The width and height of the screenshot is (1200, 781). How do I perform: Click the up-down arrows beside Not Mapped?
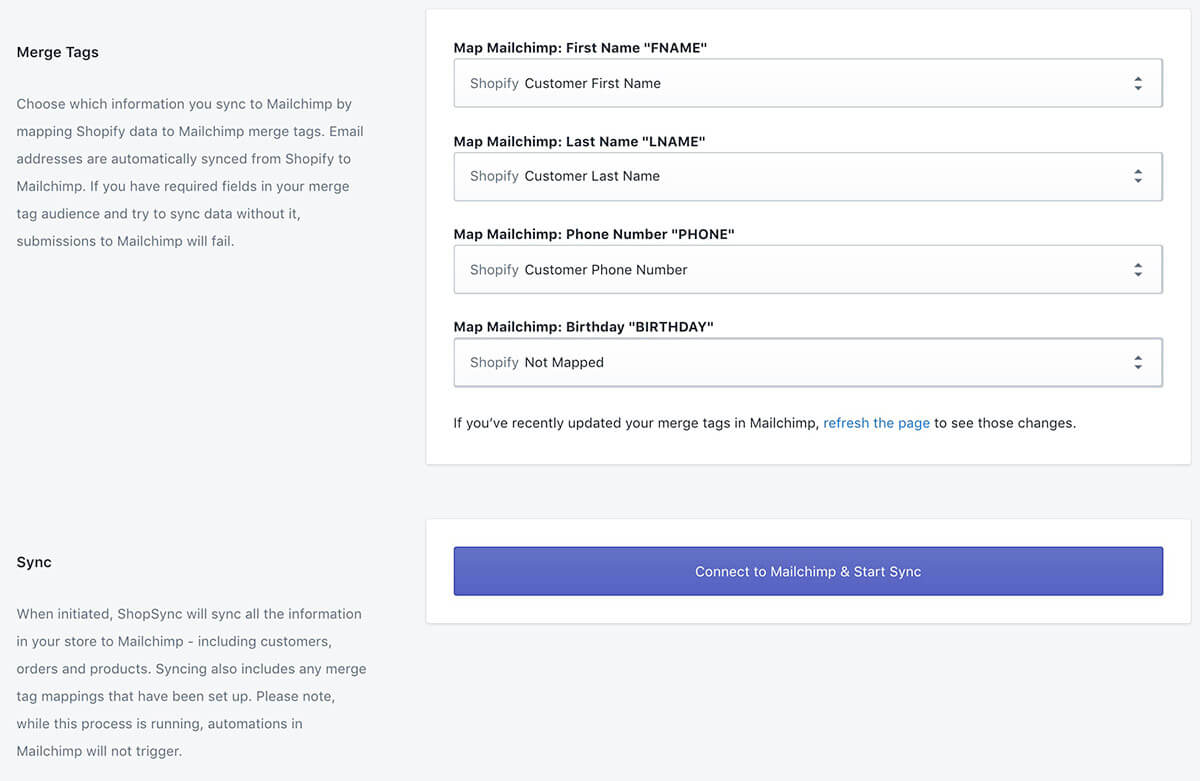[1138, 363]
